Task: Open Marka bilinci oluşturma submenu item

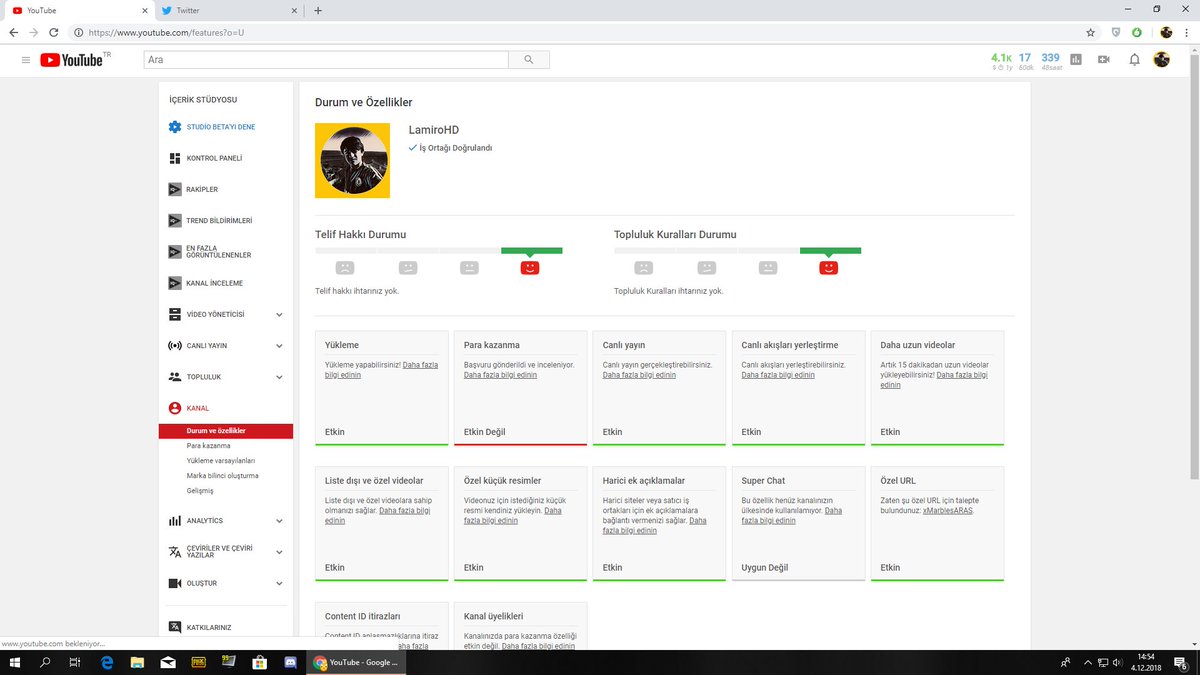Action: [x=223, y=476]
